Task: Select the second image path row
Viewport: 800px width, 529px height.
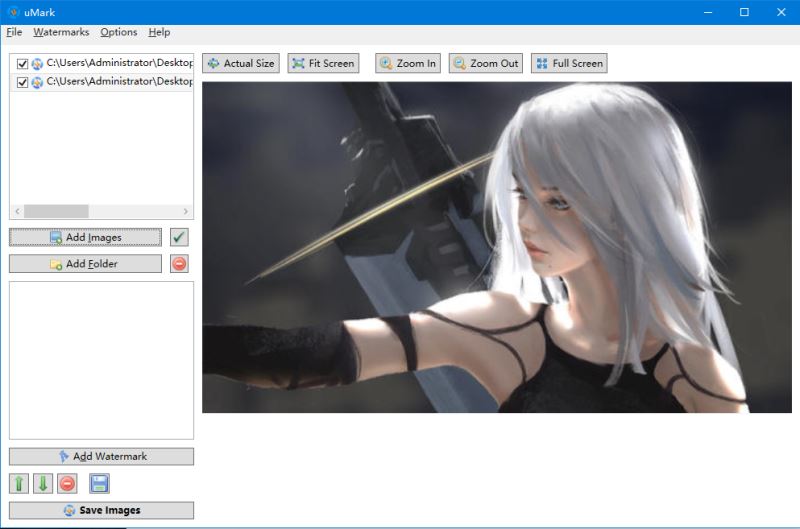Action: pyautogui.click(x=102, y=82)
